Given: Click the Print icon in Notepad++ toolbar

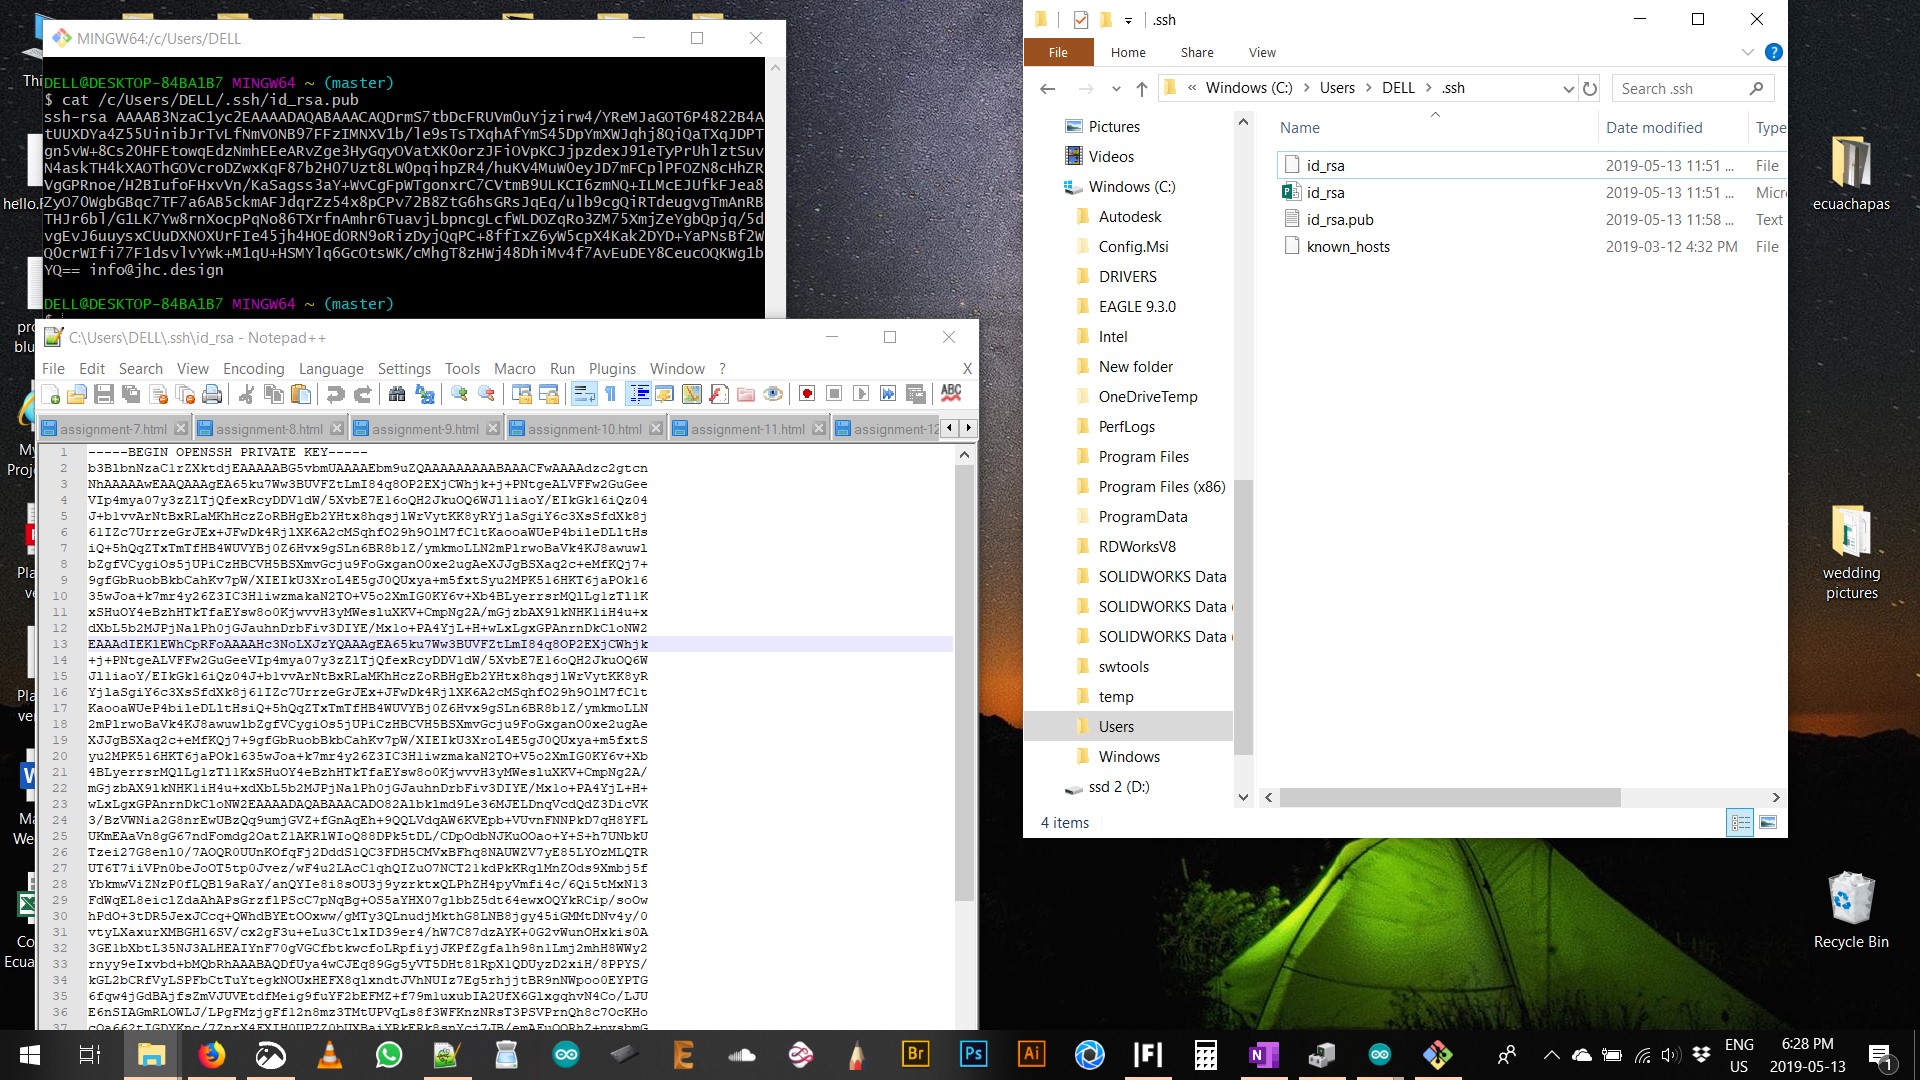Looking at the screenshot, I should pyautogui.click(x=212, y=394).
